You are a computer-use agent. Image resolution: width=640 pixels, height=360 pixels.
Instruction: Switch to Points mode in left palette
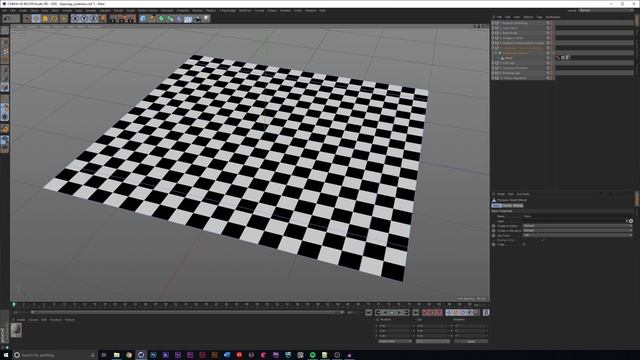[4, 69]
